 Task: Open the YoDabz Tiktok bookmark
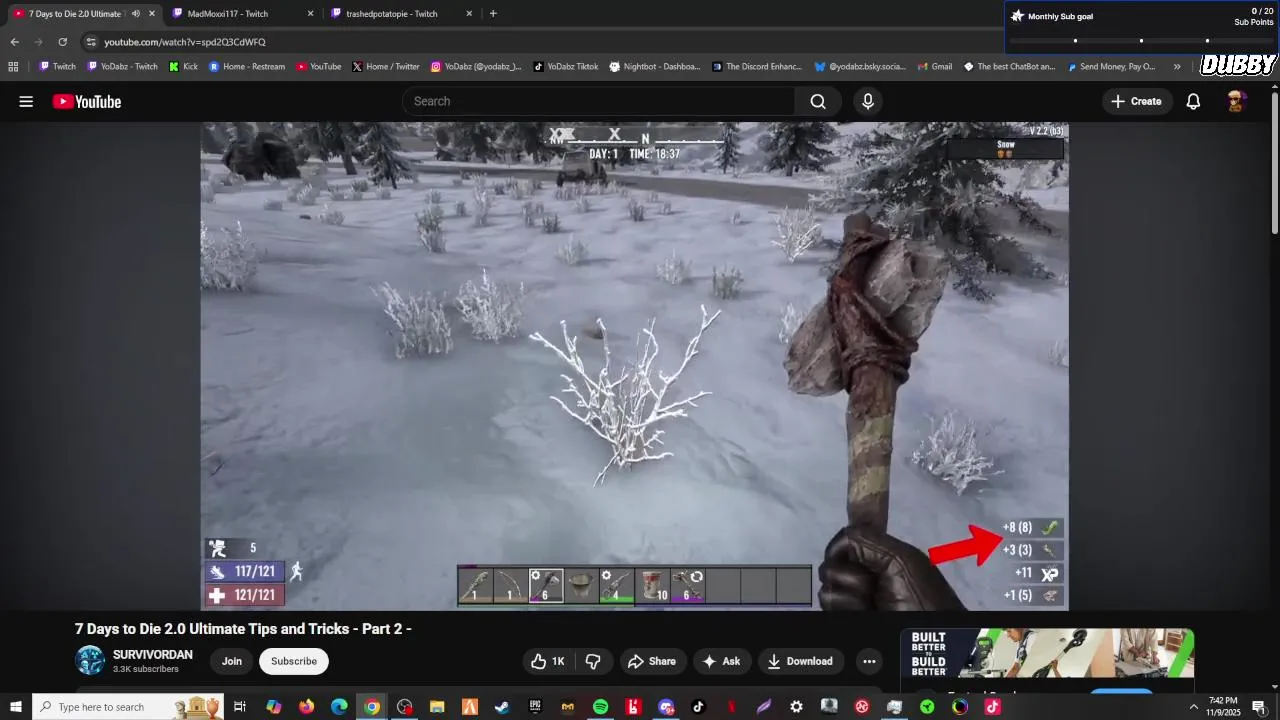coord(566,67)
